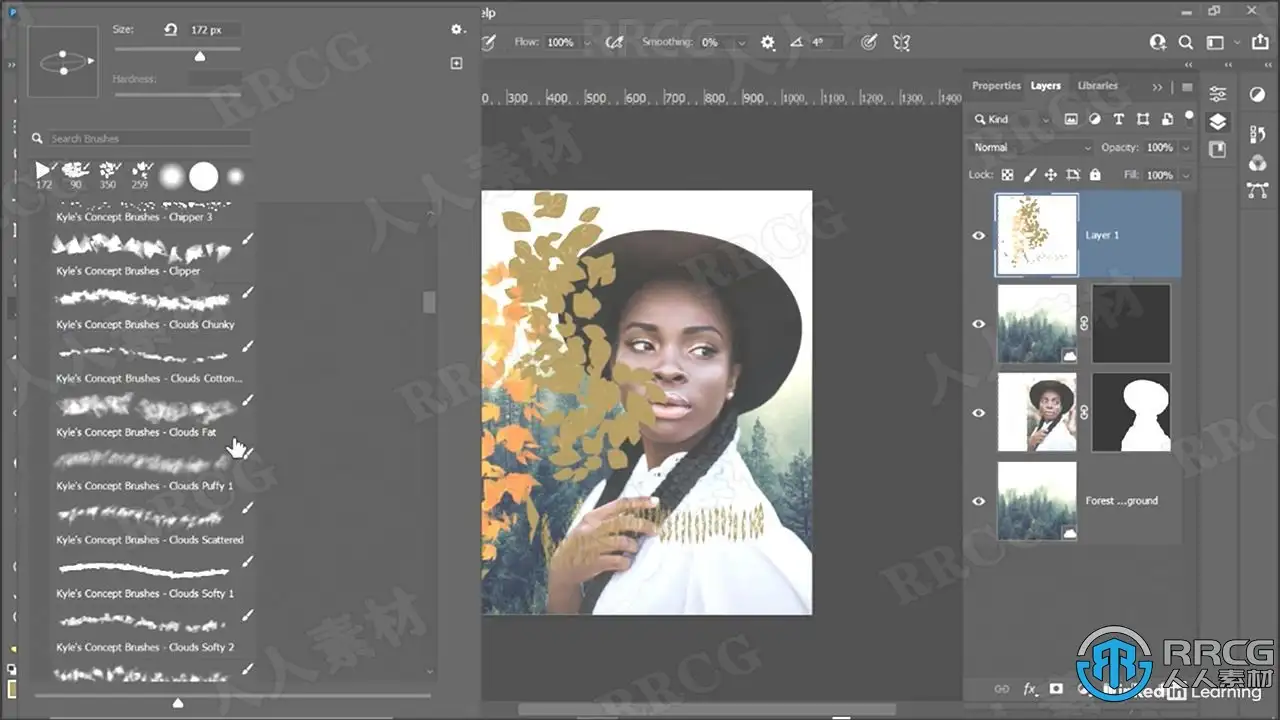Create new brush preset from picker
The image size is (1280, 720).
tap(456, 63)
